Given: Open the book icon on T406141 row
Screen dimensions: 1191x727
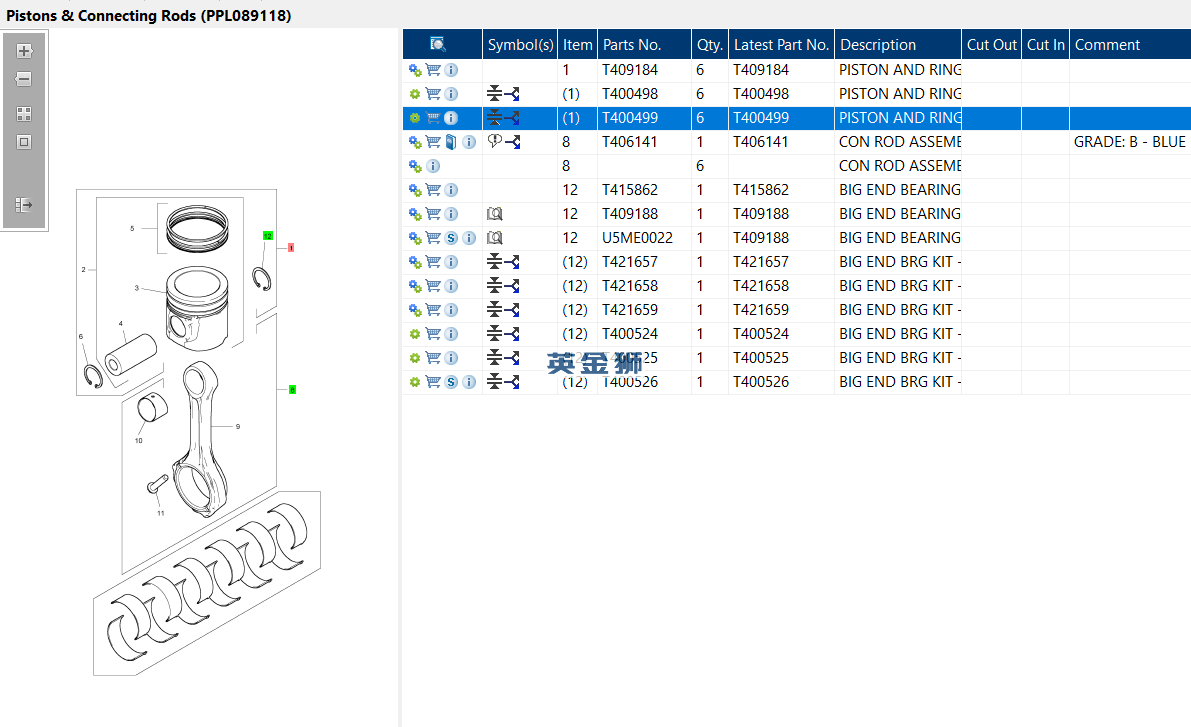Looking at the screenshot, I should pyautogui.click(x=451, y=142).
